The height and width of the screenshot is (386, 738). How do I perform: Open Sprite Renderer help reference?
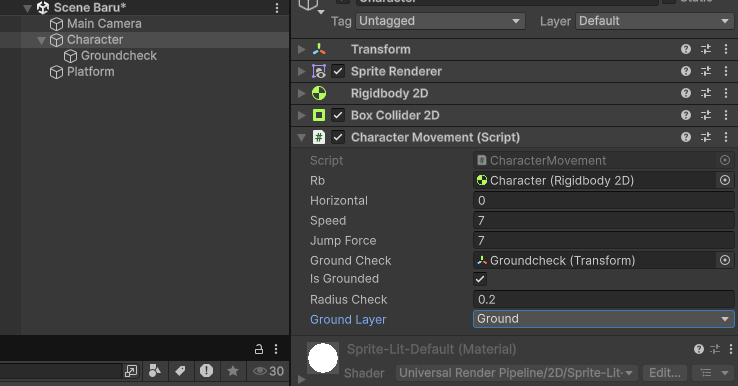(x=686, y=71)
